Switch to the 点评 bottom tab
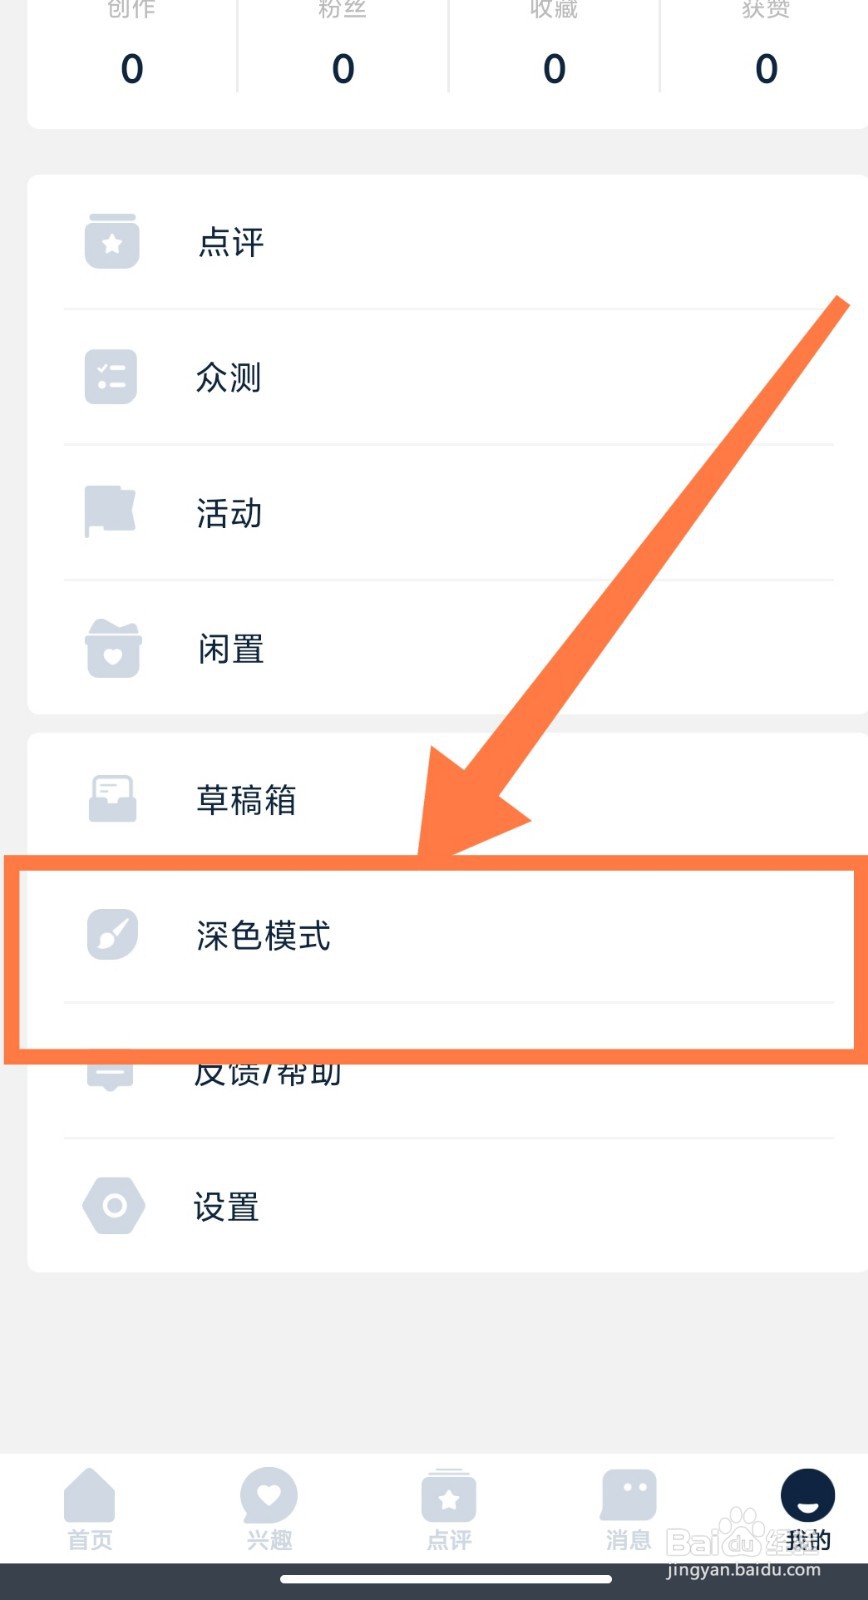The image size is (868, 1600). click(448, 1509)
